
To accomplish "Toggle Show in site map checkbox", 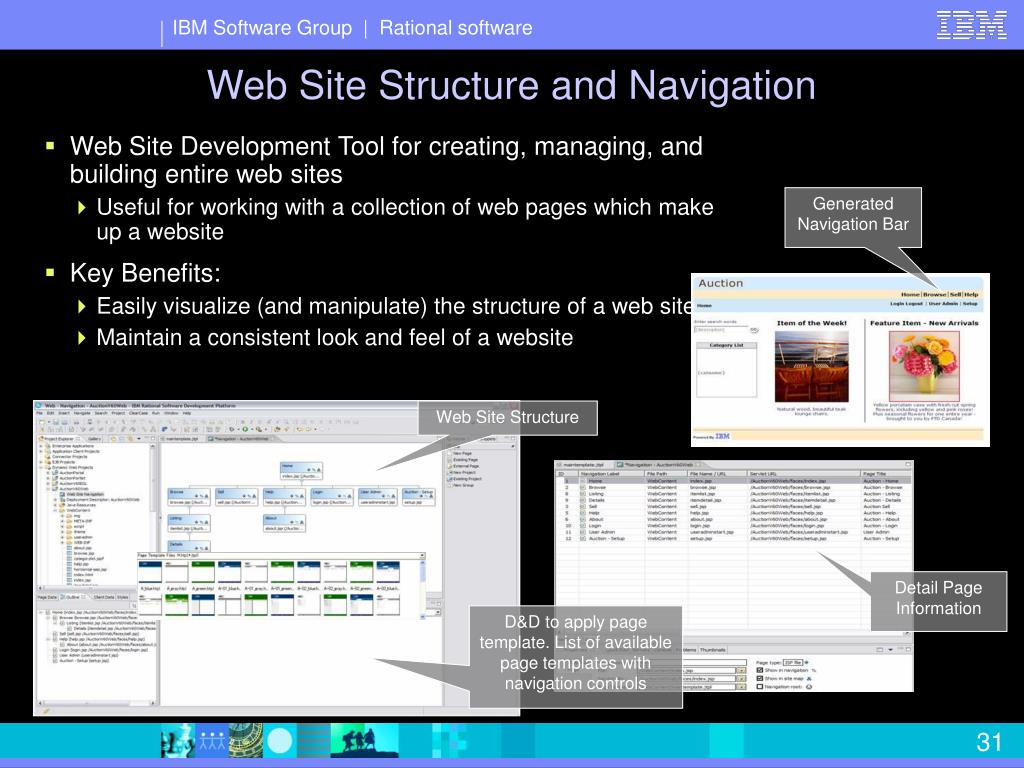I will (x=760, y=679).
